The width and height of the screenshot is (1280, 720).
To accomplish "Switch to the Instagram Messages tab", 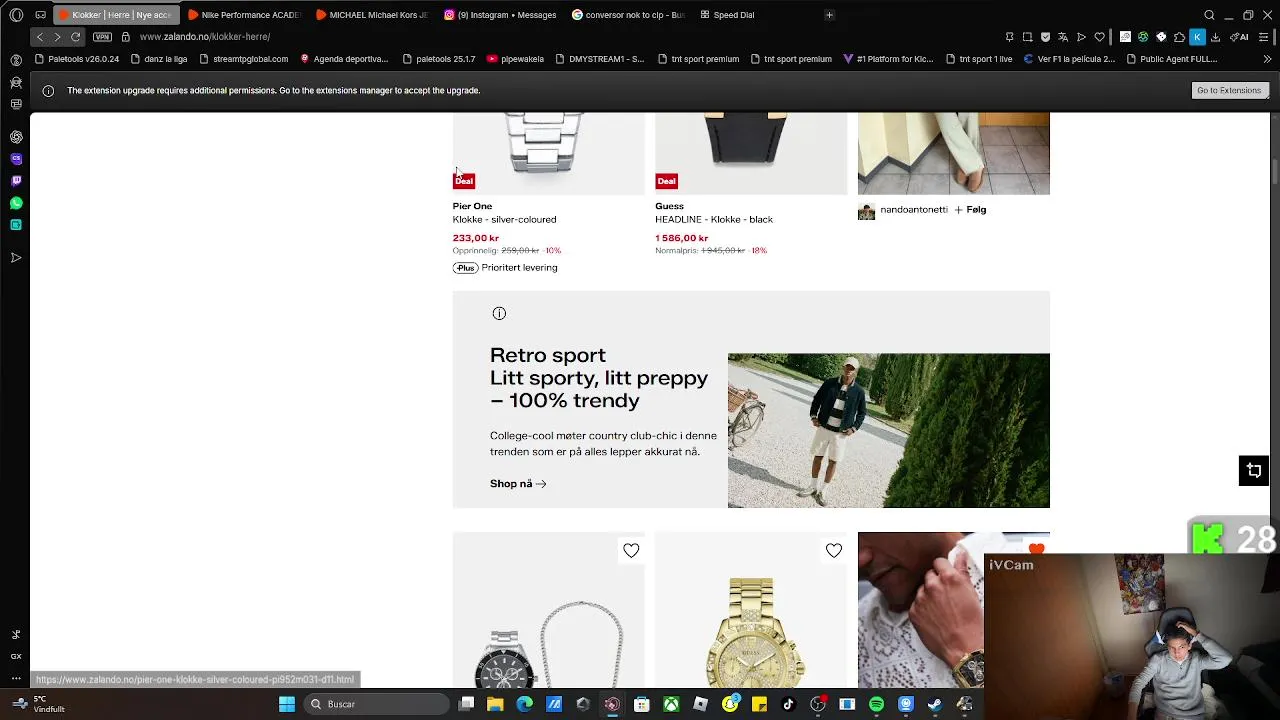I will 499,15.
